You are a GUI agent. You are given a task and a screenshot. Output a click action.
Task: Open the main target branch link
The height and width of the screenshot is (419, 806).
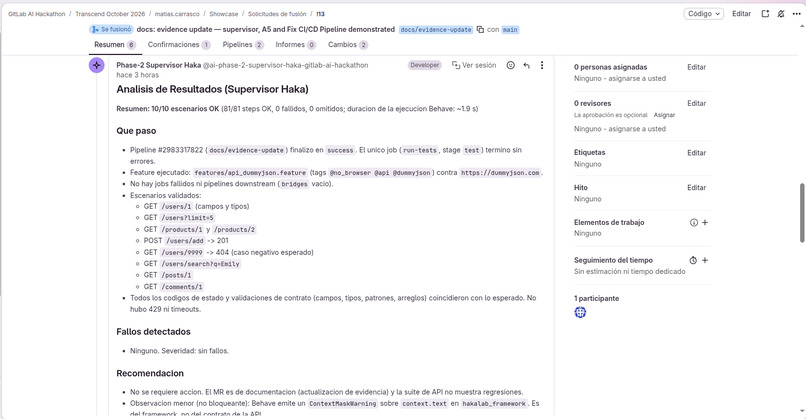(510, 30)
